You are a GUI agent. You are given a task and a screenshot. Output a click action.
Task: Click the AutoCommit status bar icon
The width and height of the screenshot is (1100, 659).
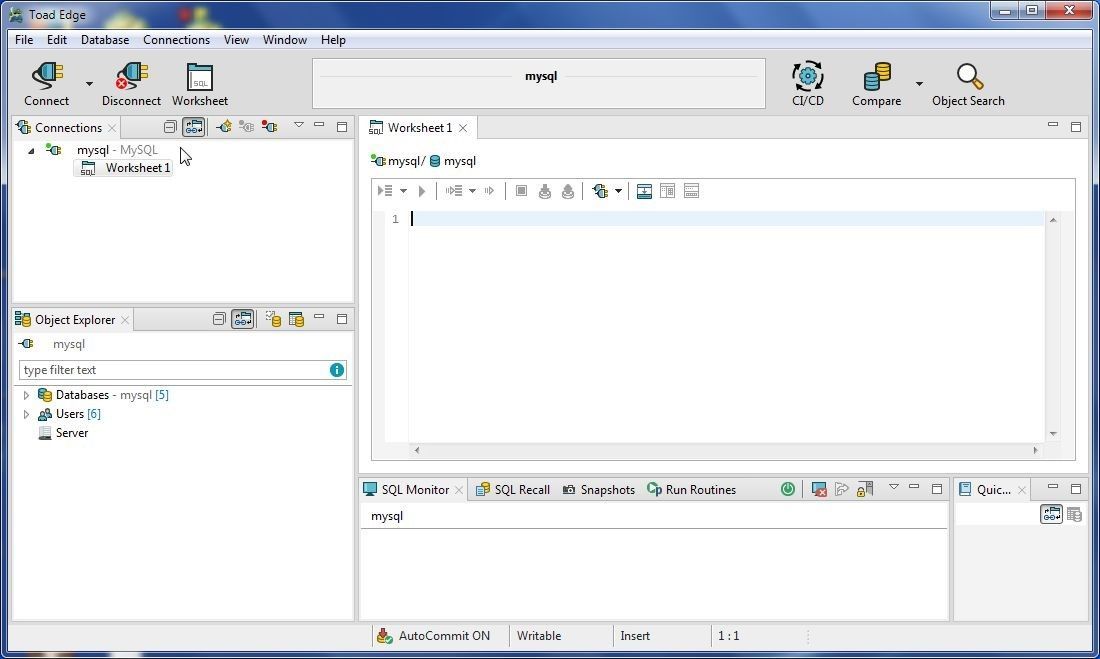[384, 636]
